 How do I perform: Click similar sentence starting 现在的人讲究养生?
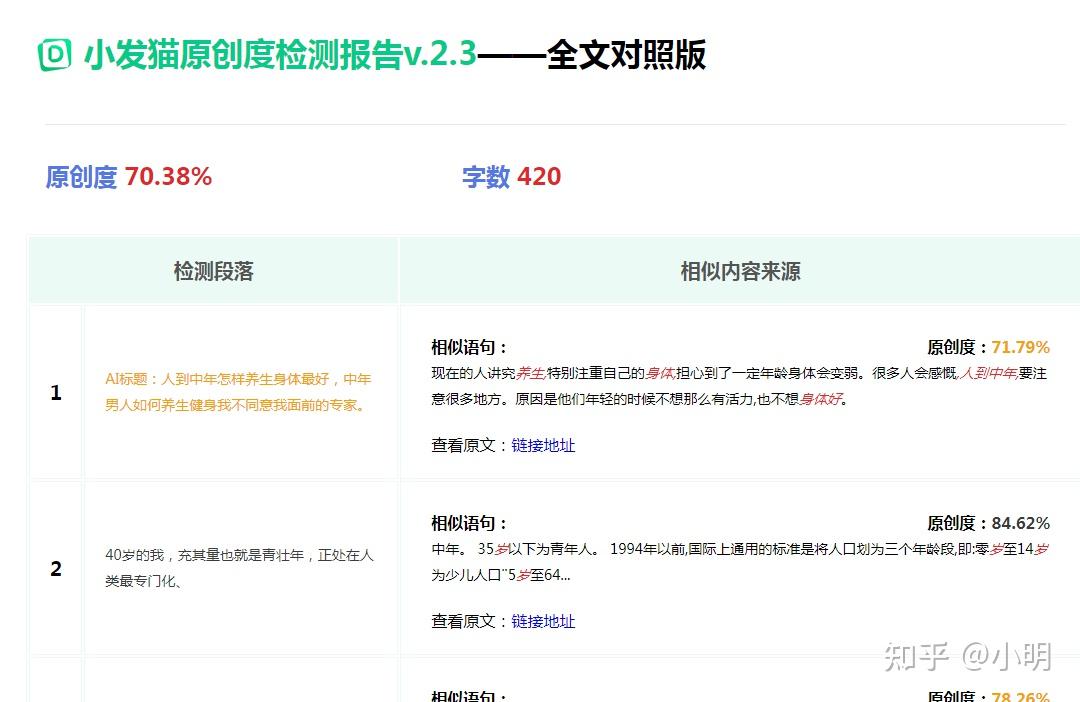[x=739, y=386]
